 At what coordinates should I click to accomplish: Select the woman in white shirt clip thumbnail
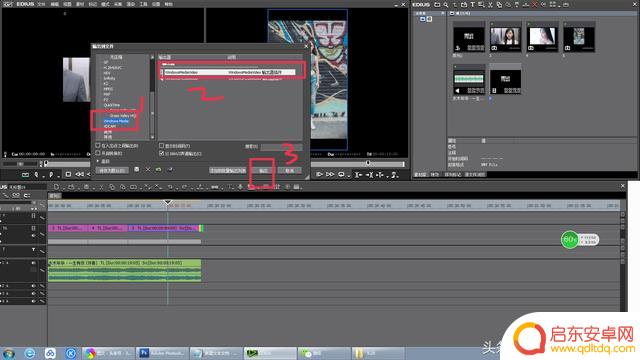point(505,37)
